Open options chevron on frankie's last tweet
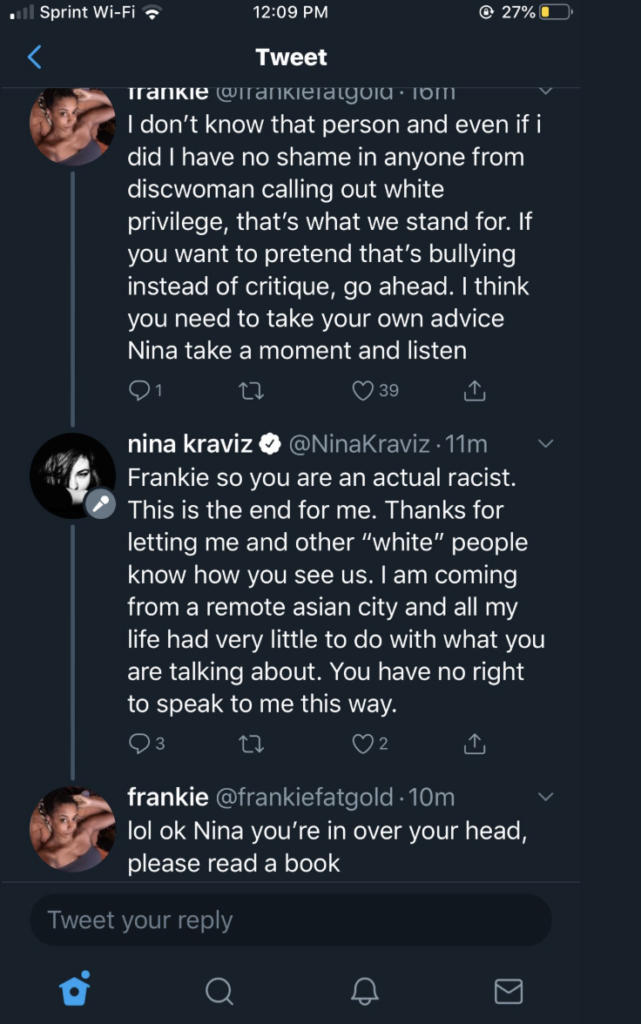 coord(546,797)
